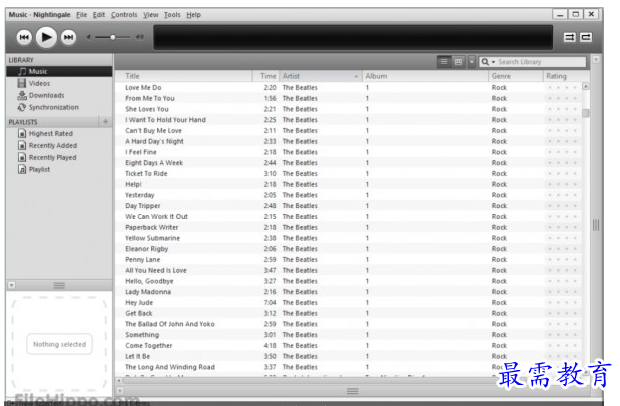Open the search scope dropdown with the magnifier

click(488, 62)
